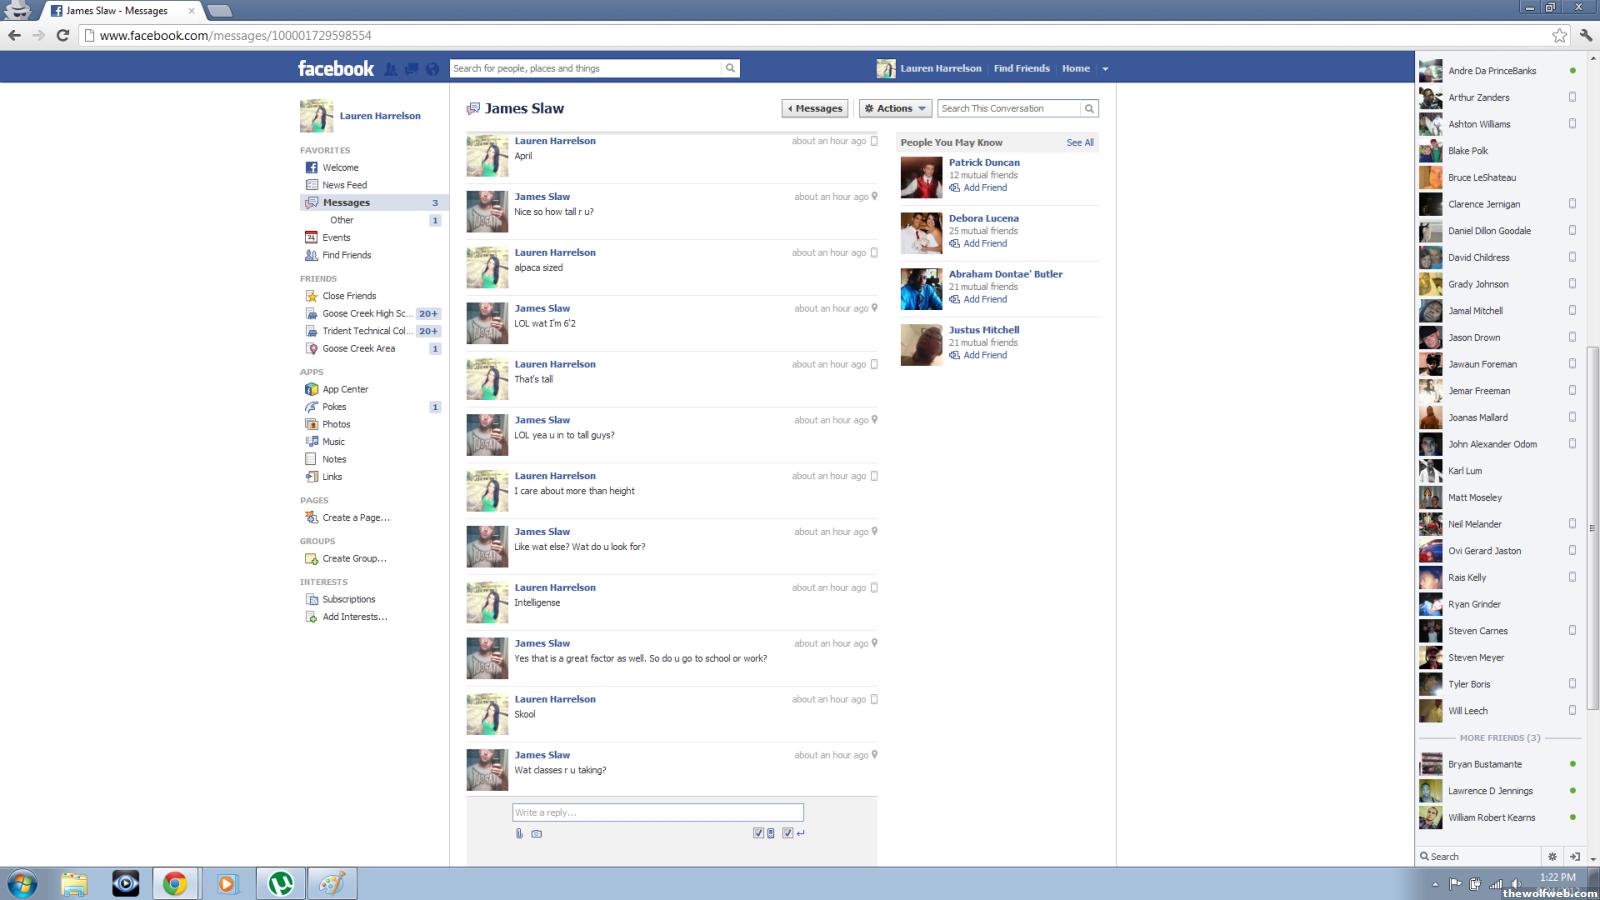Toggle the send-to-mobile checkbox
Image resolution: width=1600 pixels, height=900 pixels.
coord(758,833)
